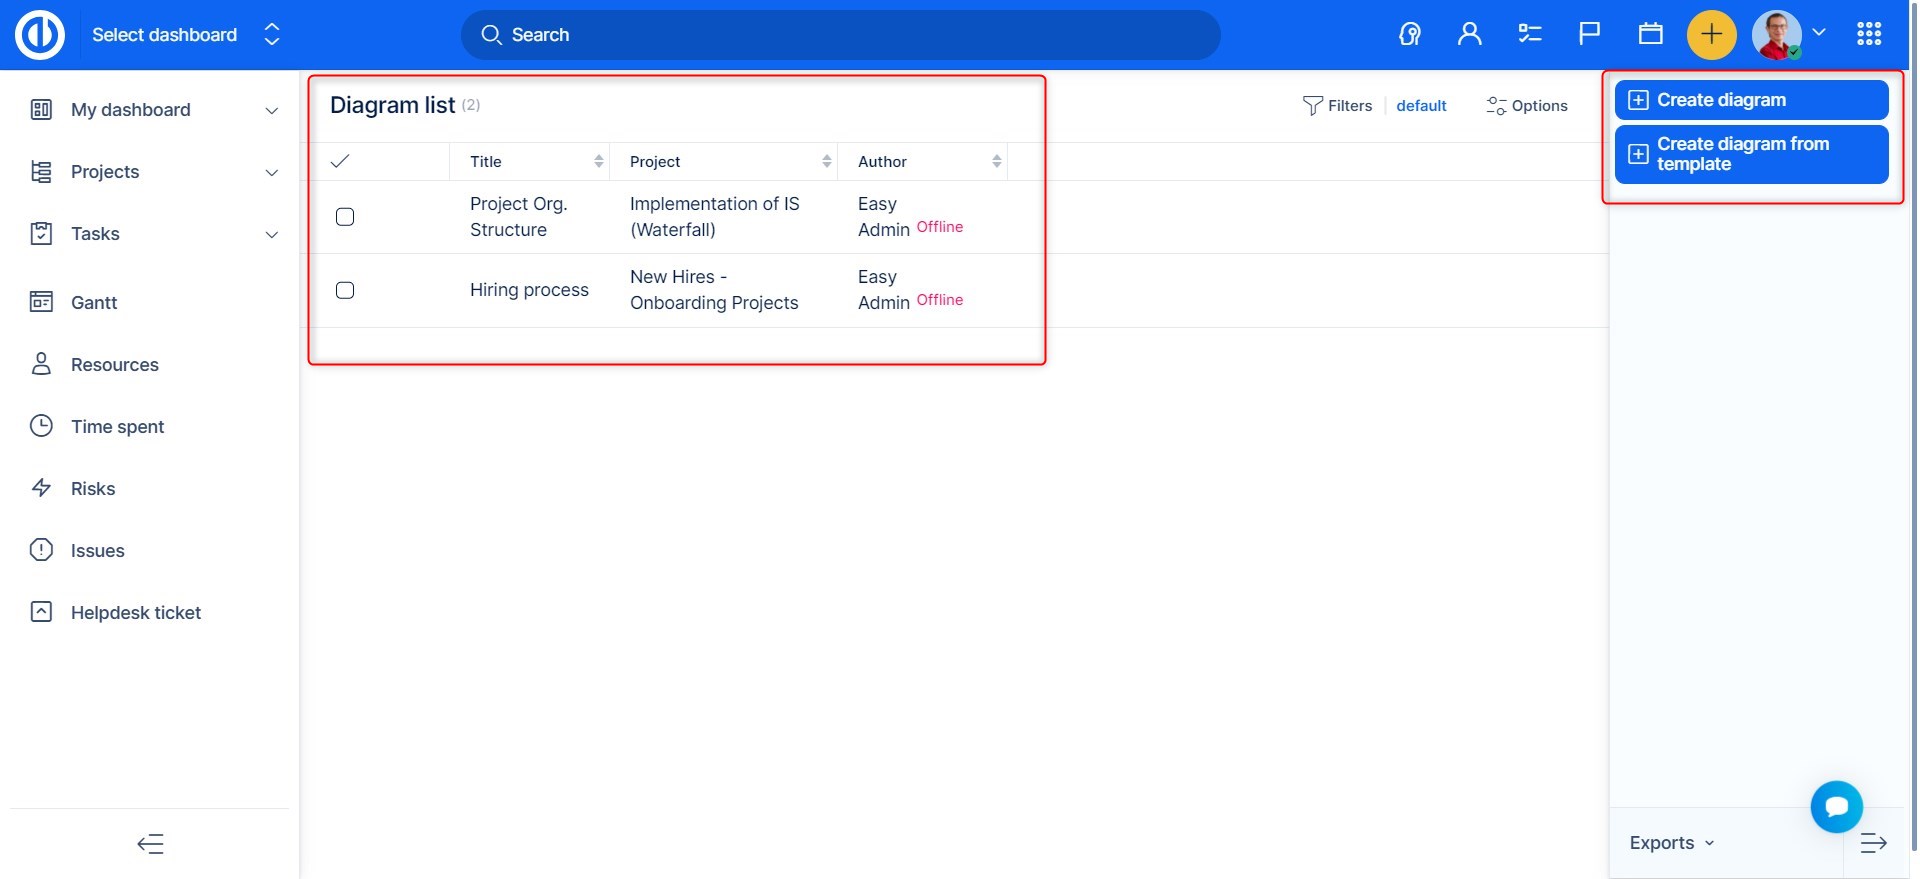Check the Project Org. Structure row checkbox

click(345, 217)
